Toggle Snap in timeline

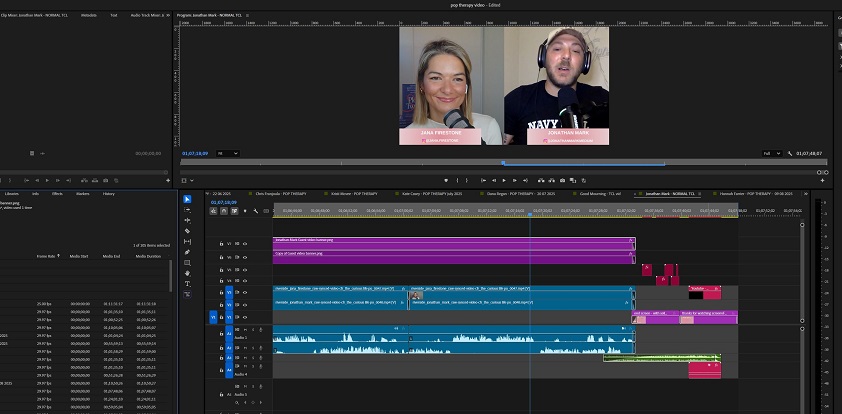point(224,211)
